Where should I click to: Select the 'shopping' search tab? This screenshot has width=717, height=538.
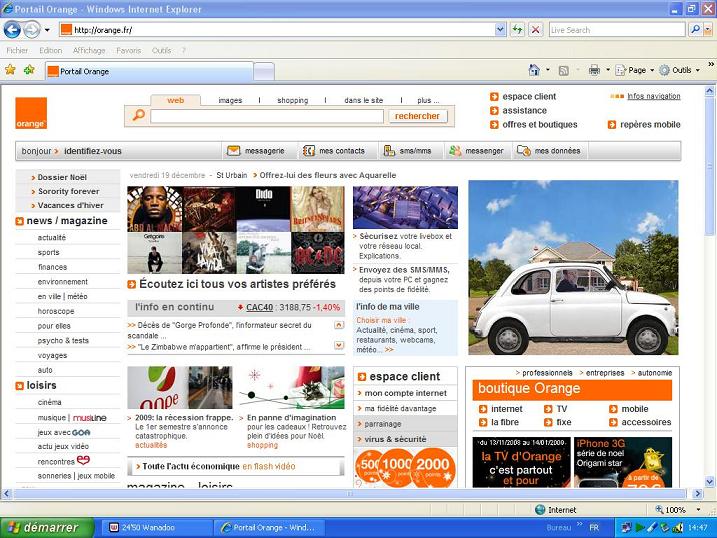292,100
